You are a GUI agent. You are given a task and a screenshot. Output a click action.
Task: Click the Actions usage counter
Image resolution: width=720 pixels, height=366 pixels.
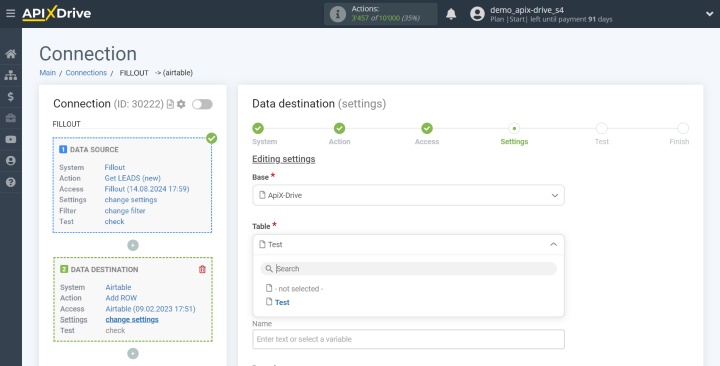point(381,14)
